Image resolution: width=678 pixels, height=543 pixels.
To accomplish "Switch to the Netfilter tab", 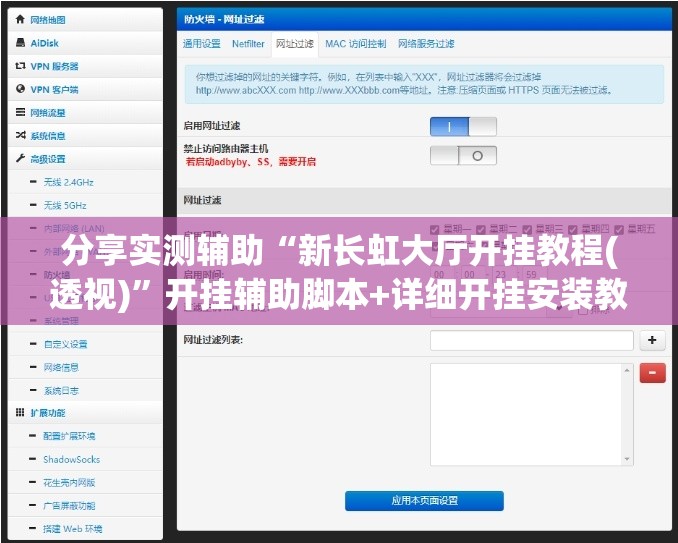I will 248,44.
